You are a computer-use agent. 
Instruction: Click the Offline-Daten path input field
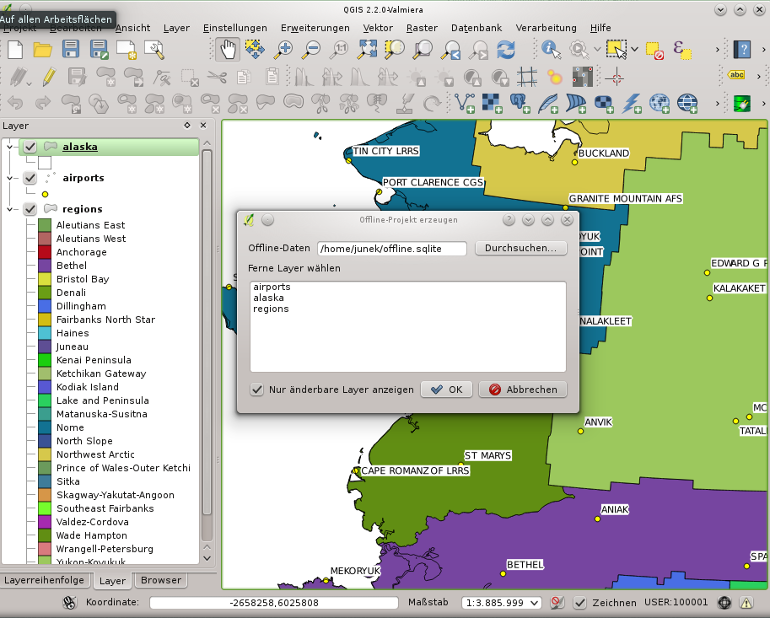391,249
